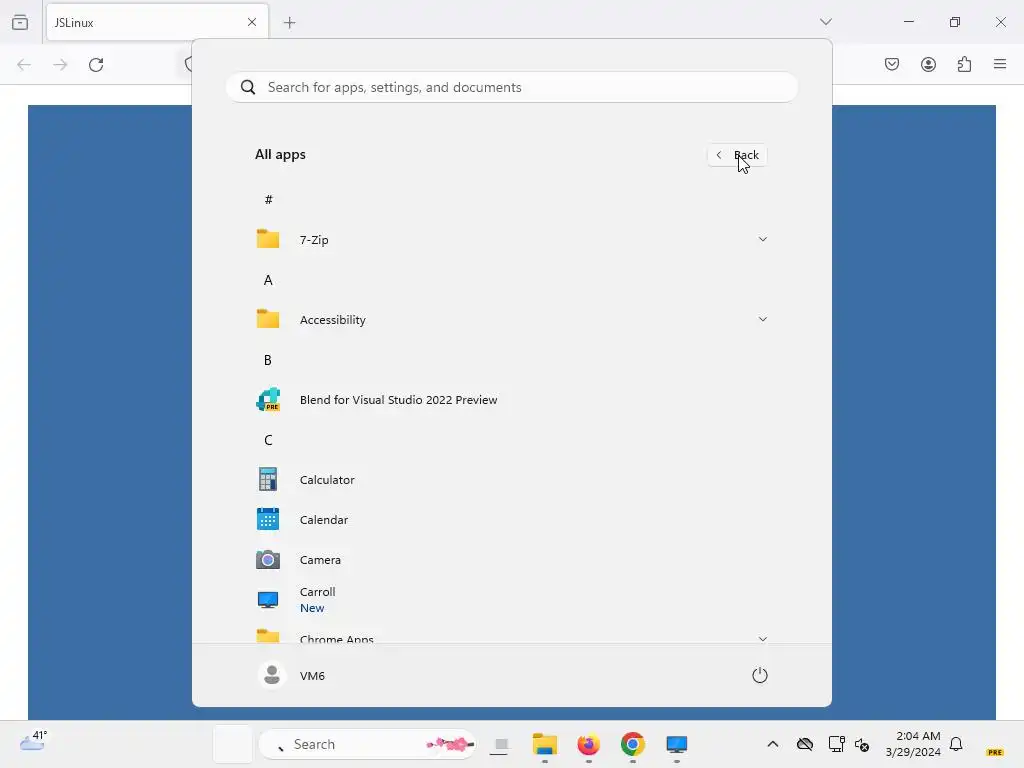Click the browser forward arrow
Viewport: 1024px width, 768px height.
pos(60,65)
